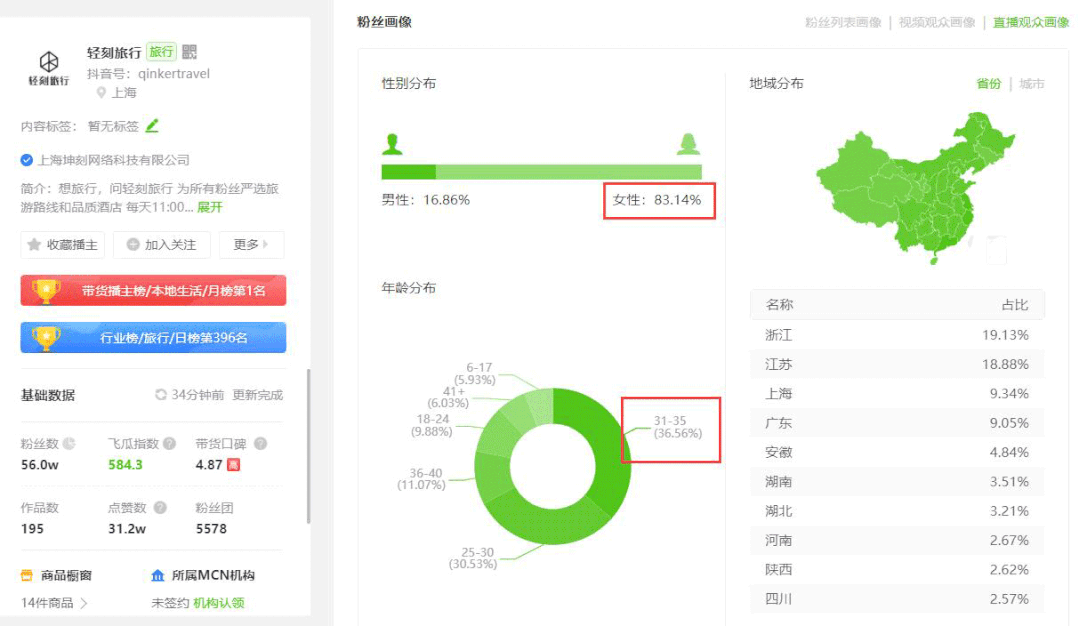
Task: Open the 带货播主榜 monthly rank banner
Action: (153, 290)
